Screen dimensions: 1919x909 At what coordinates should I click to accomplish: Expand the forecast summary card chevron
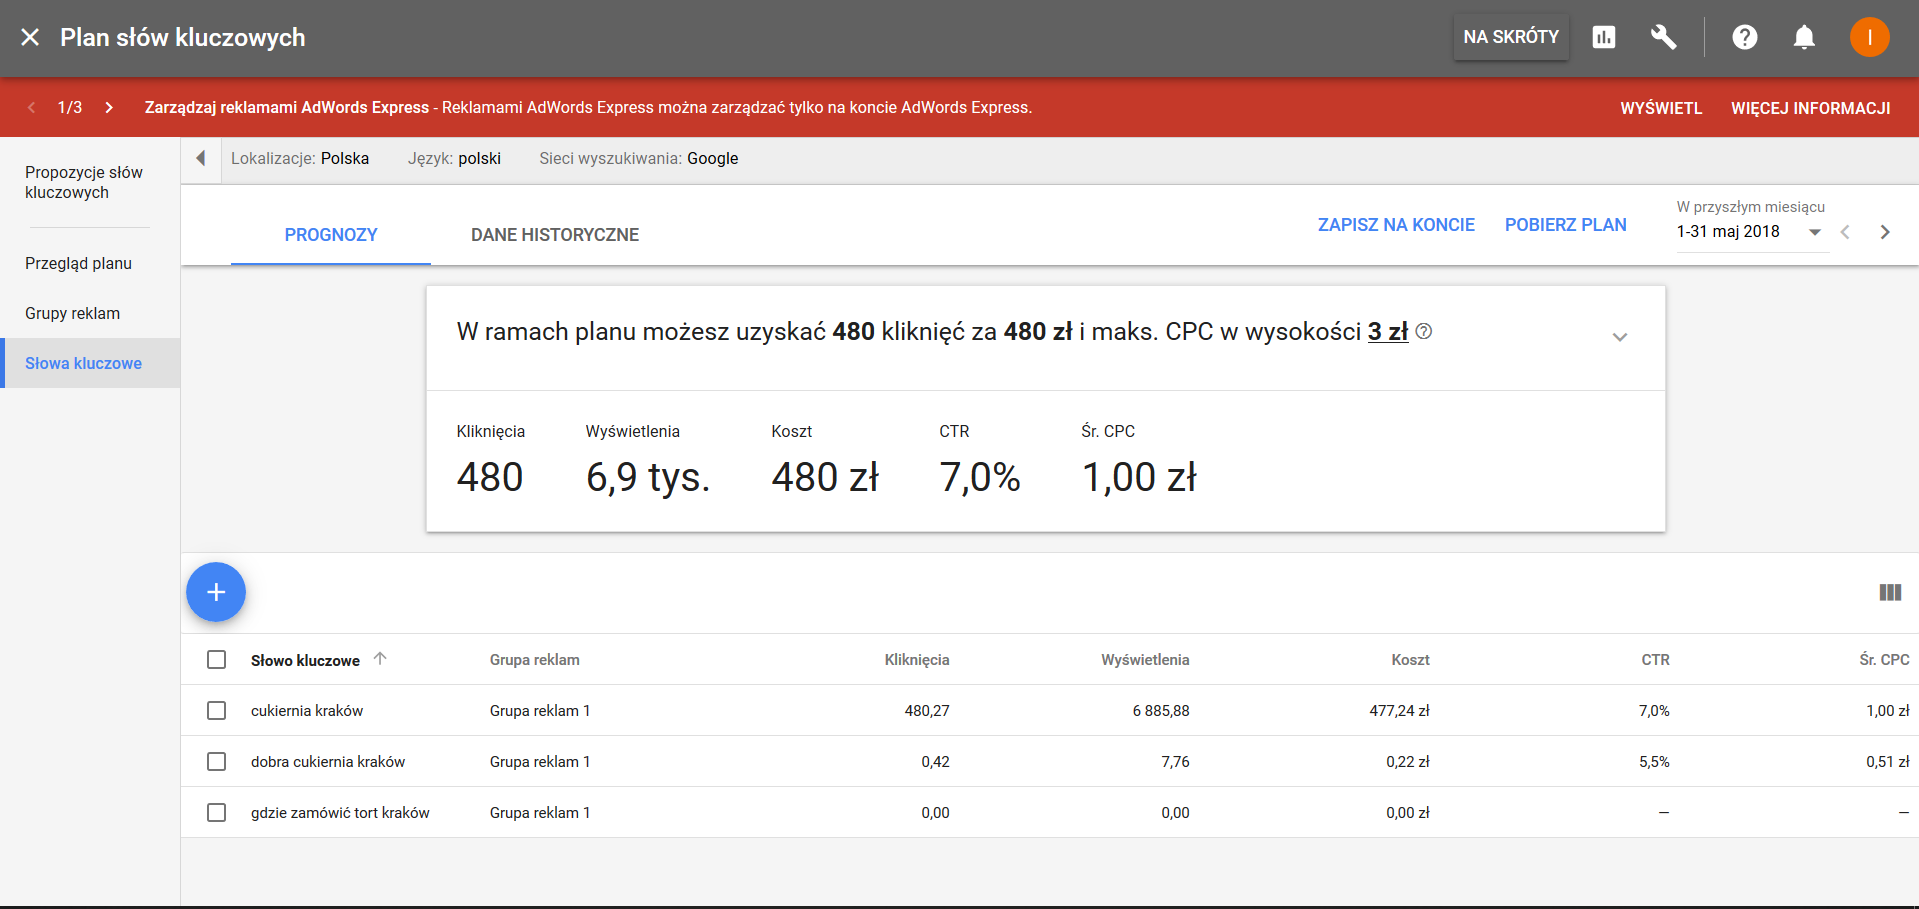coord(1620,337)
